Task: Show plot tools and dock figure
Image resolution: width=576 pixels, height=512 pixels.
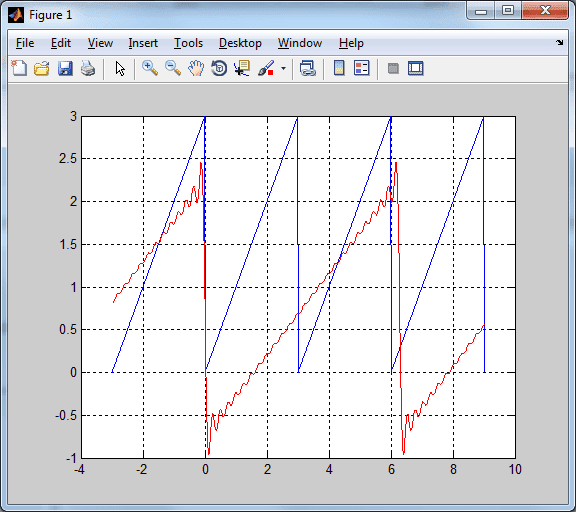Action: coord(416,68)
